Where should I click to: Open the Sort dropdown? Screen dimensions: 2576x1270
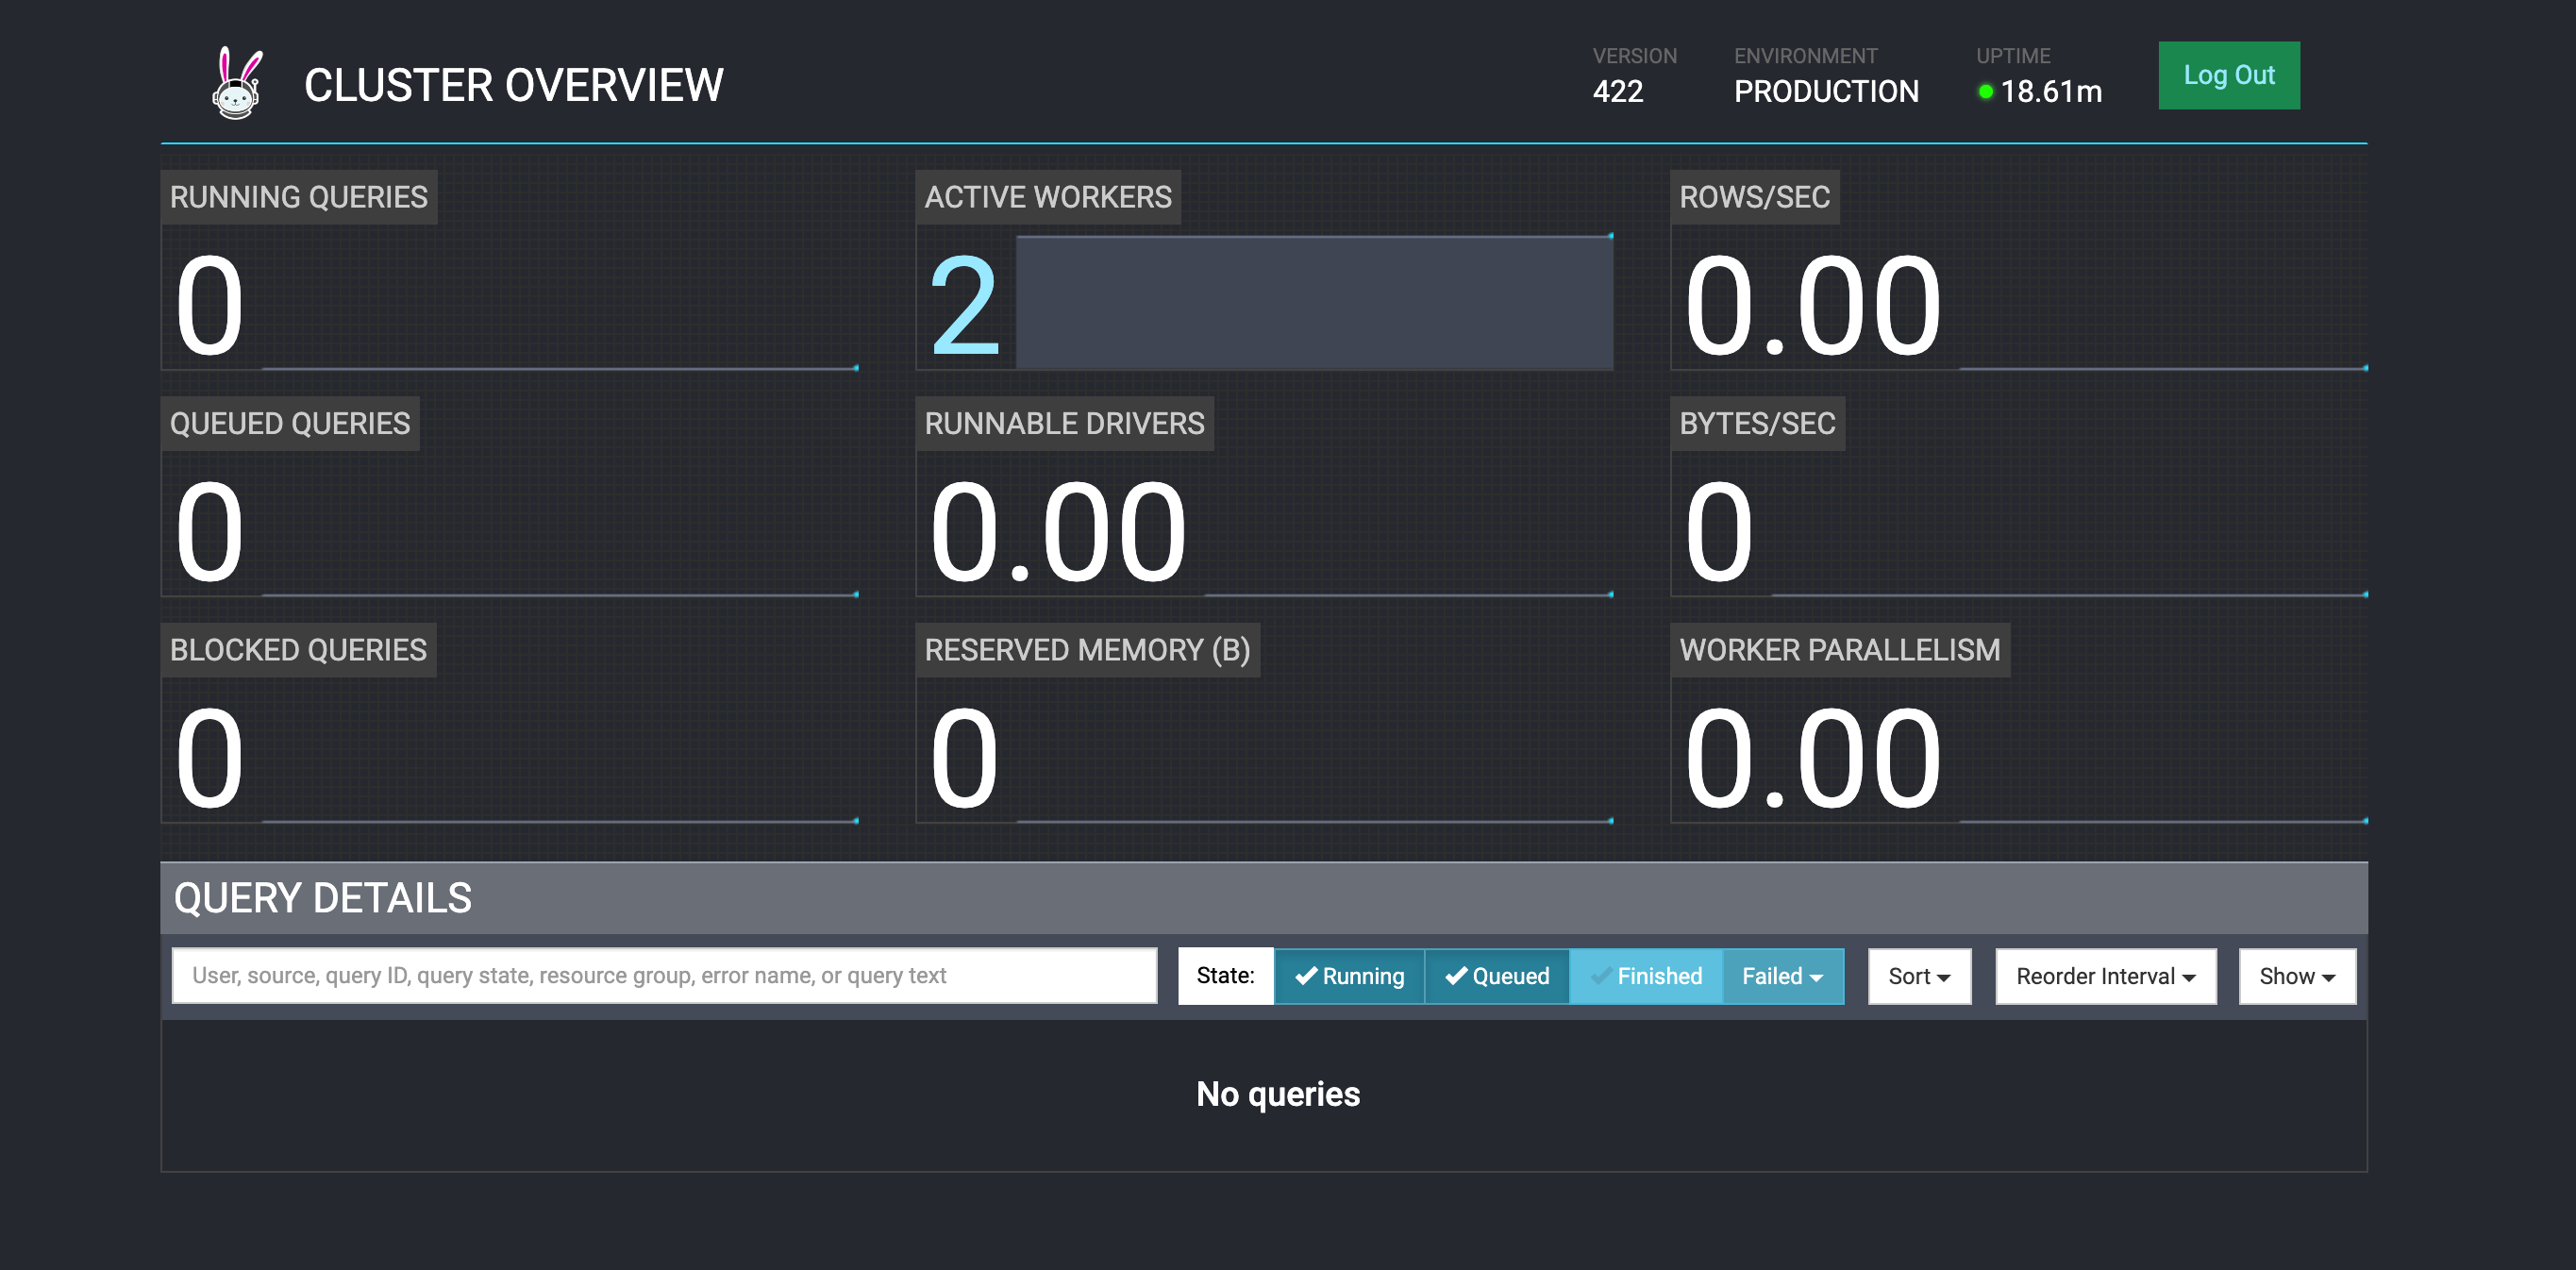pos(1918,976)
